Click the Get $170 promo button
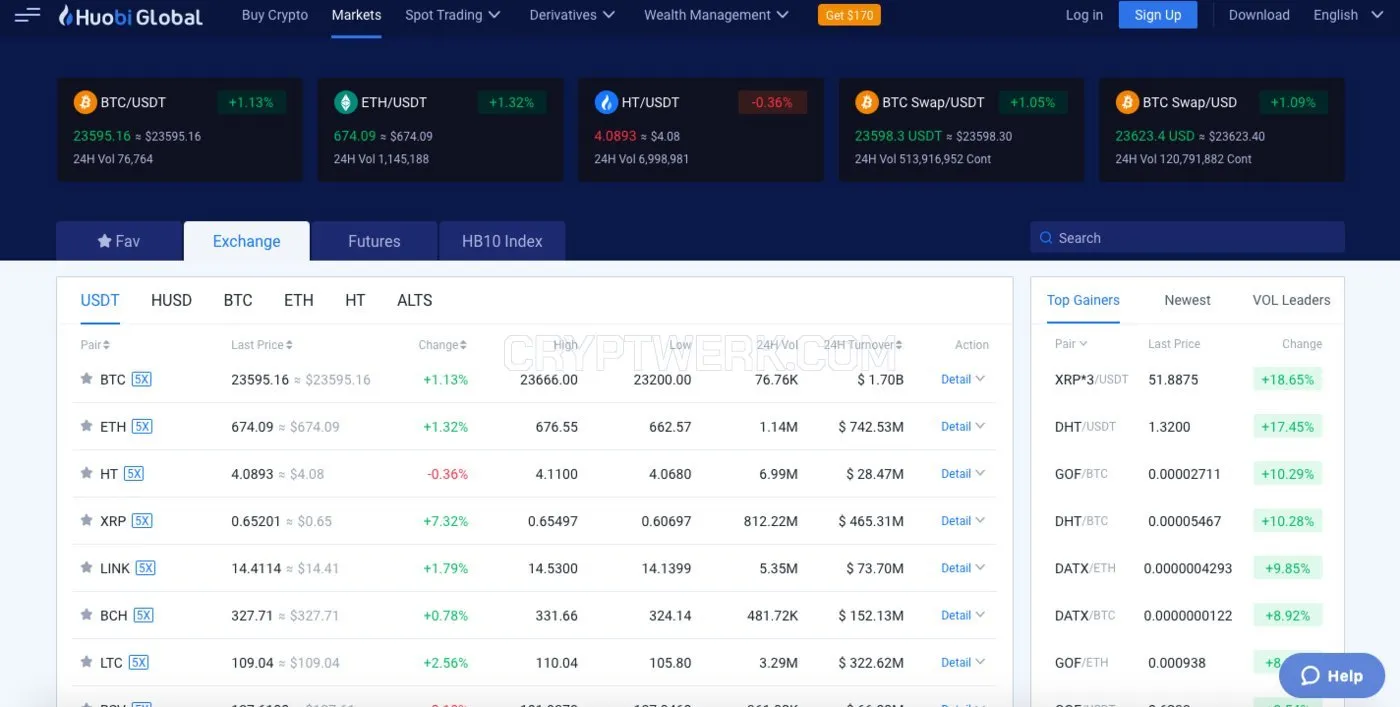This screenshot has width=1400, height=707. coord(849,15)
